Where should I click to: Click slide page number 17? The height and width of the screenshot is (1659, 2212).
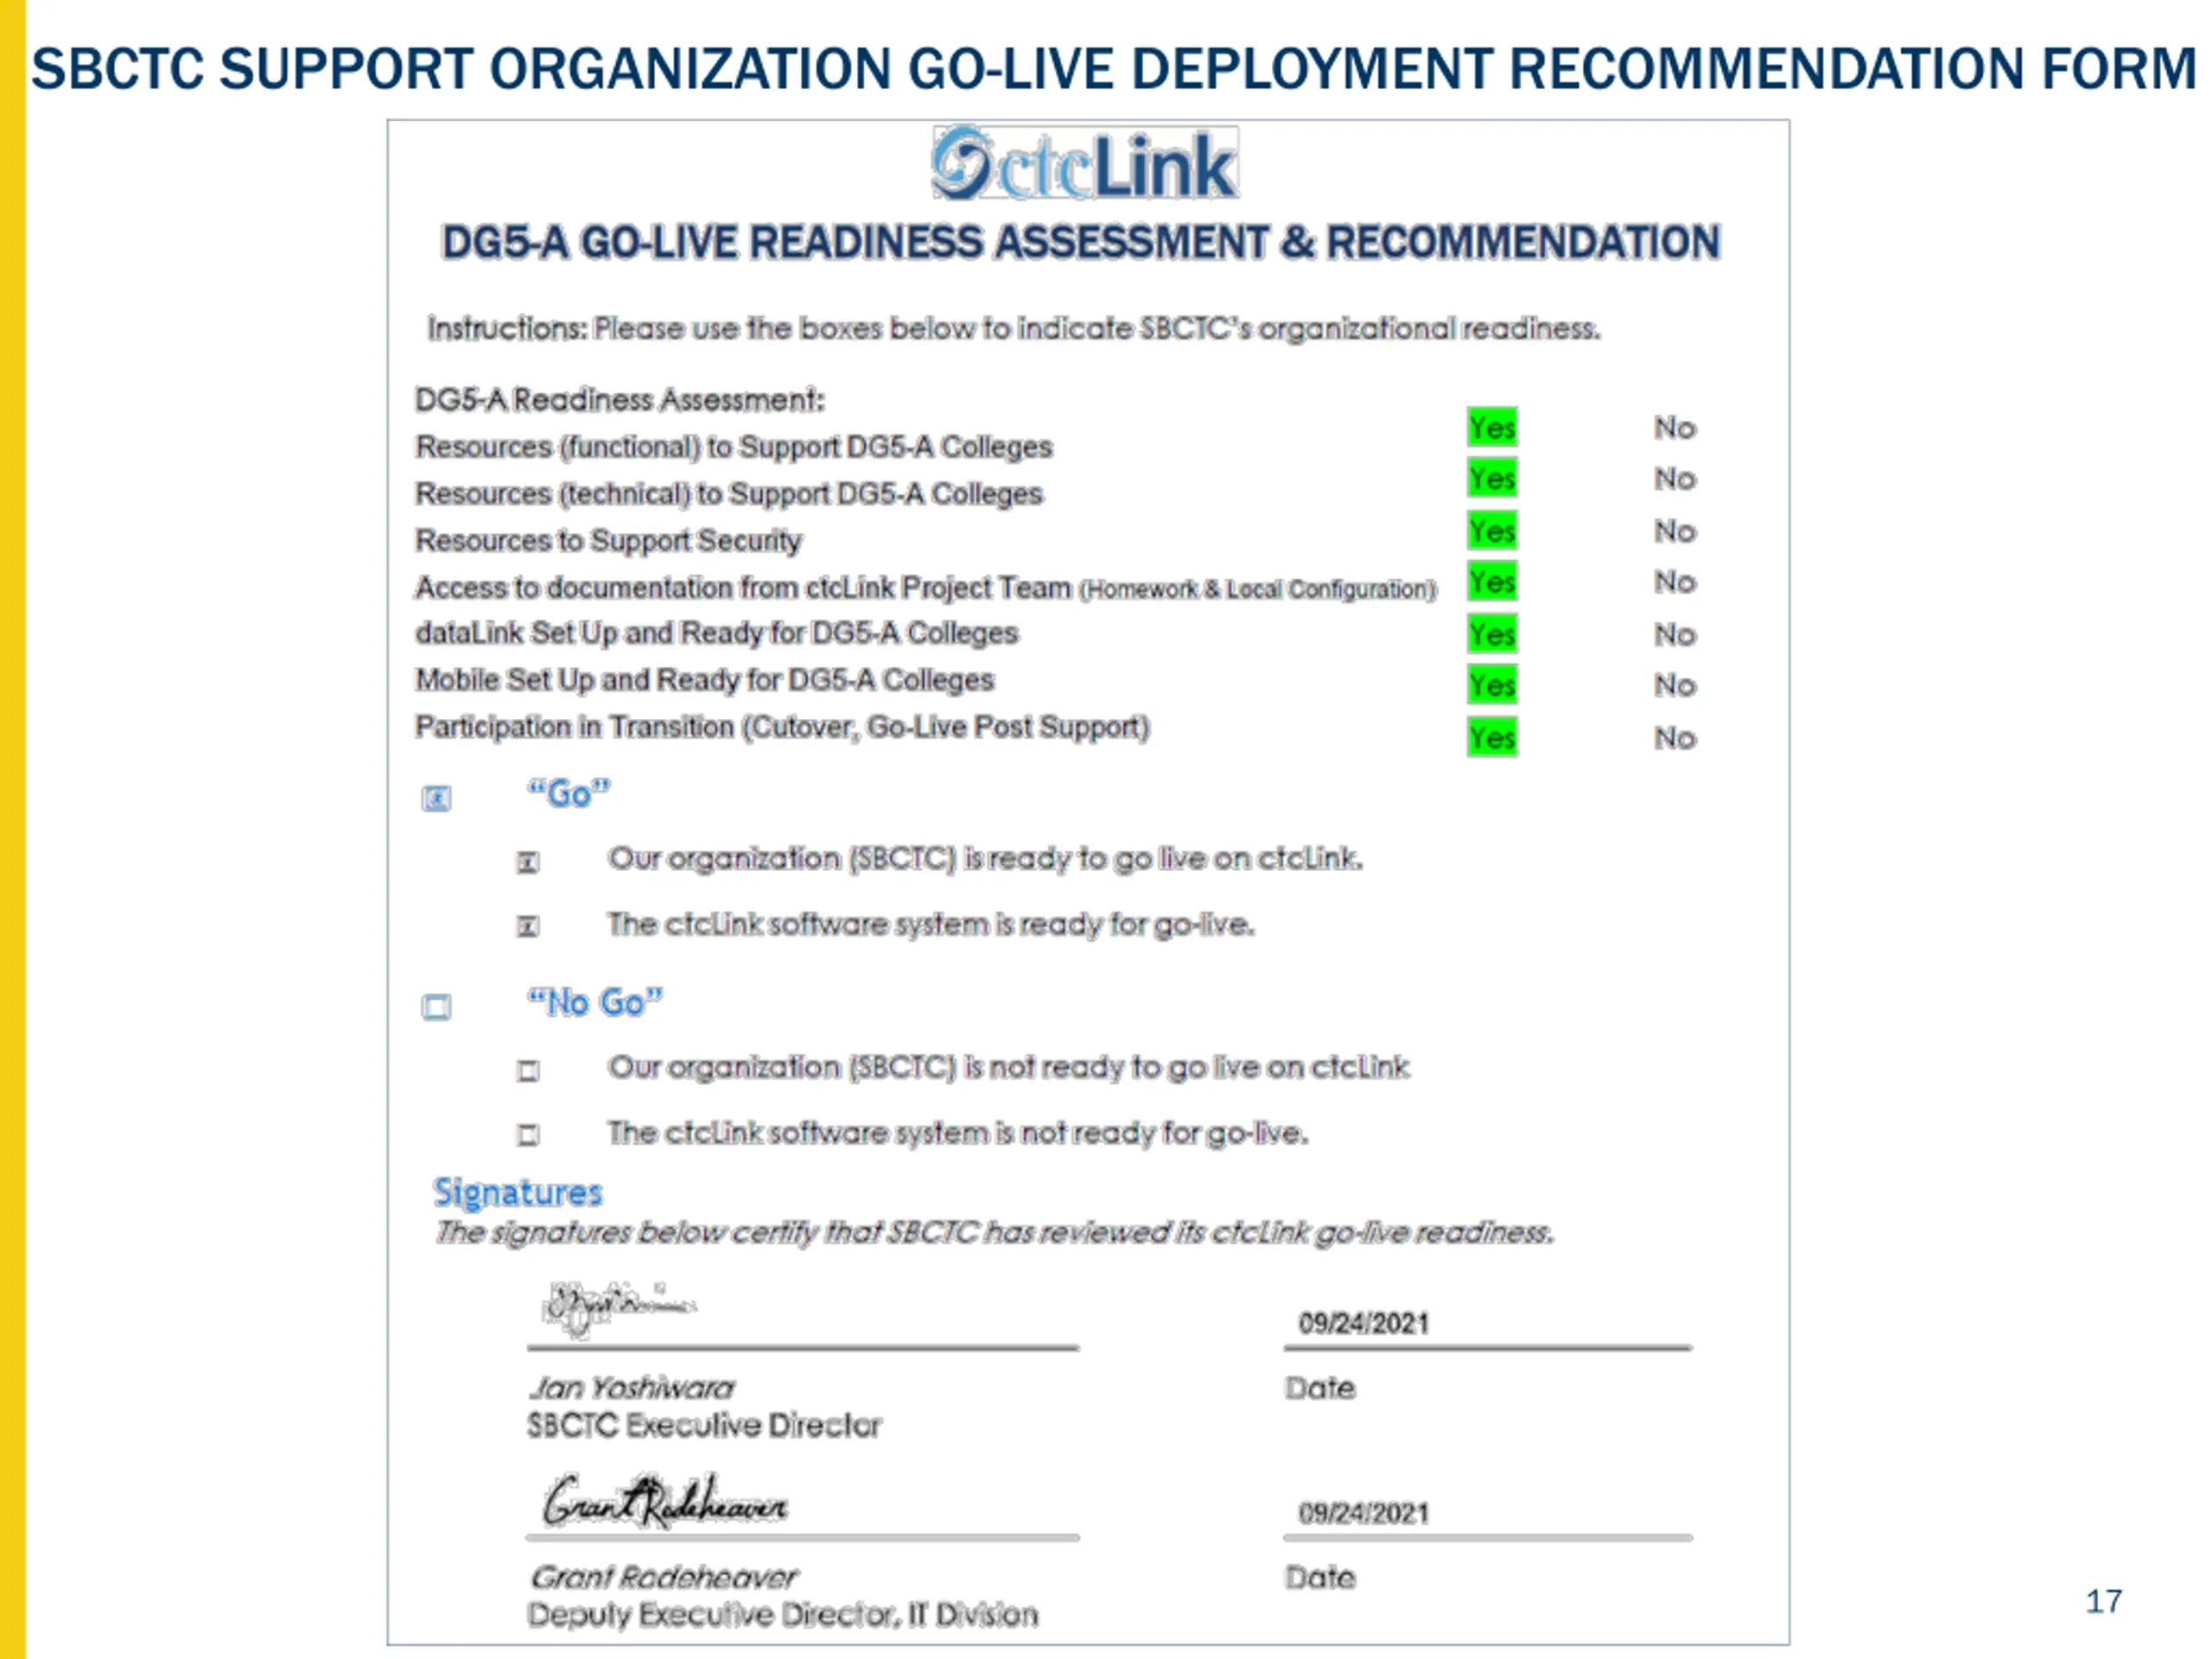[2104, 1601]
